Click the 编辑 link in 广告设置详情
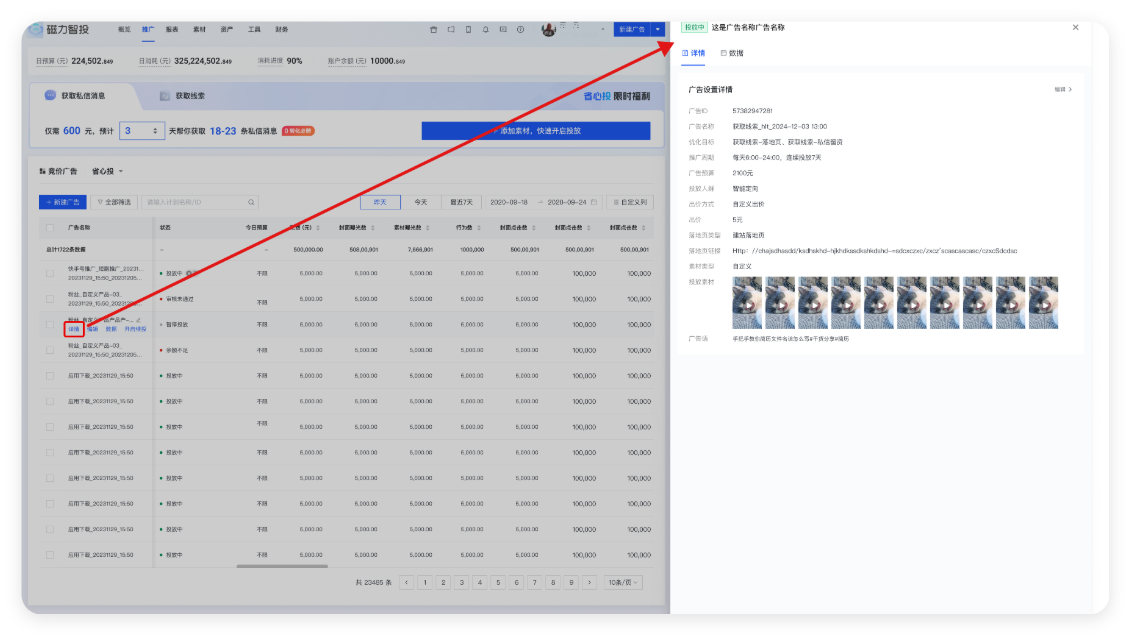 [x=1062, y=89]
